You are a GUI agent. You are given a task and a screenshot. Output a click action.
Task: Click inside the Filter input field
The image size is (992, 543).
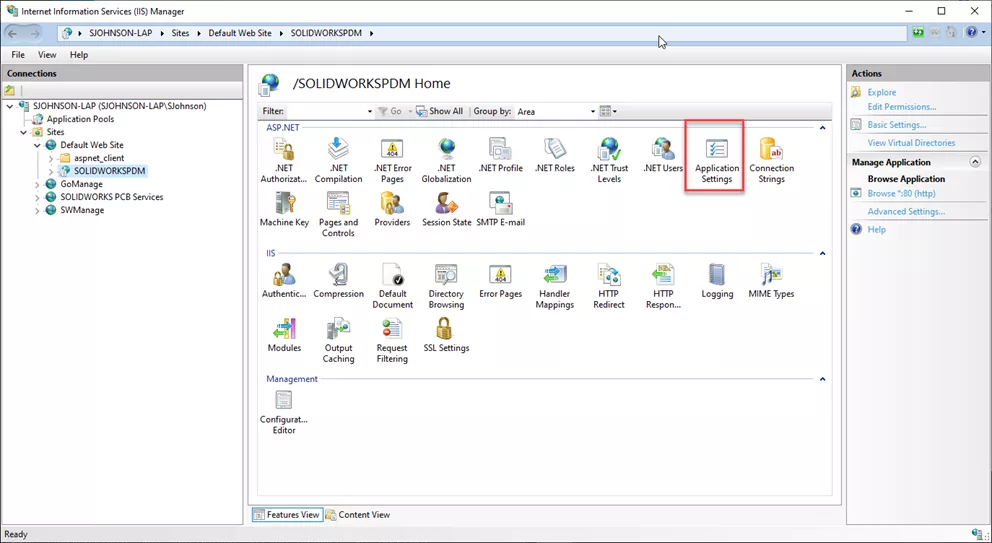coord(325,111)
